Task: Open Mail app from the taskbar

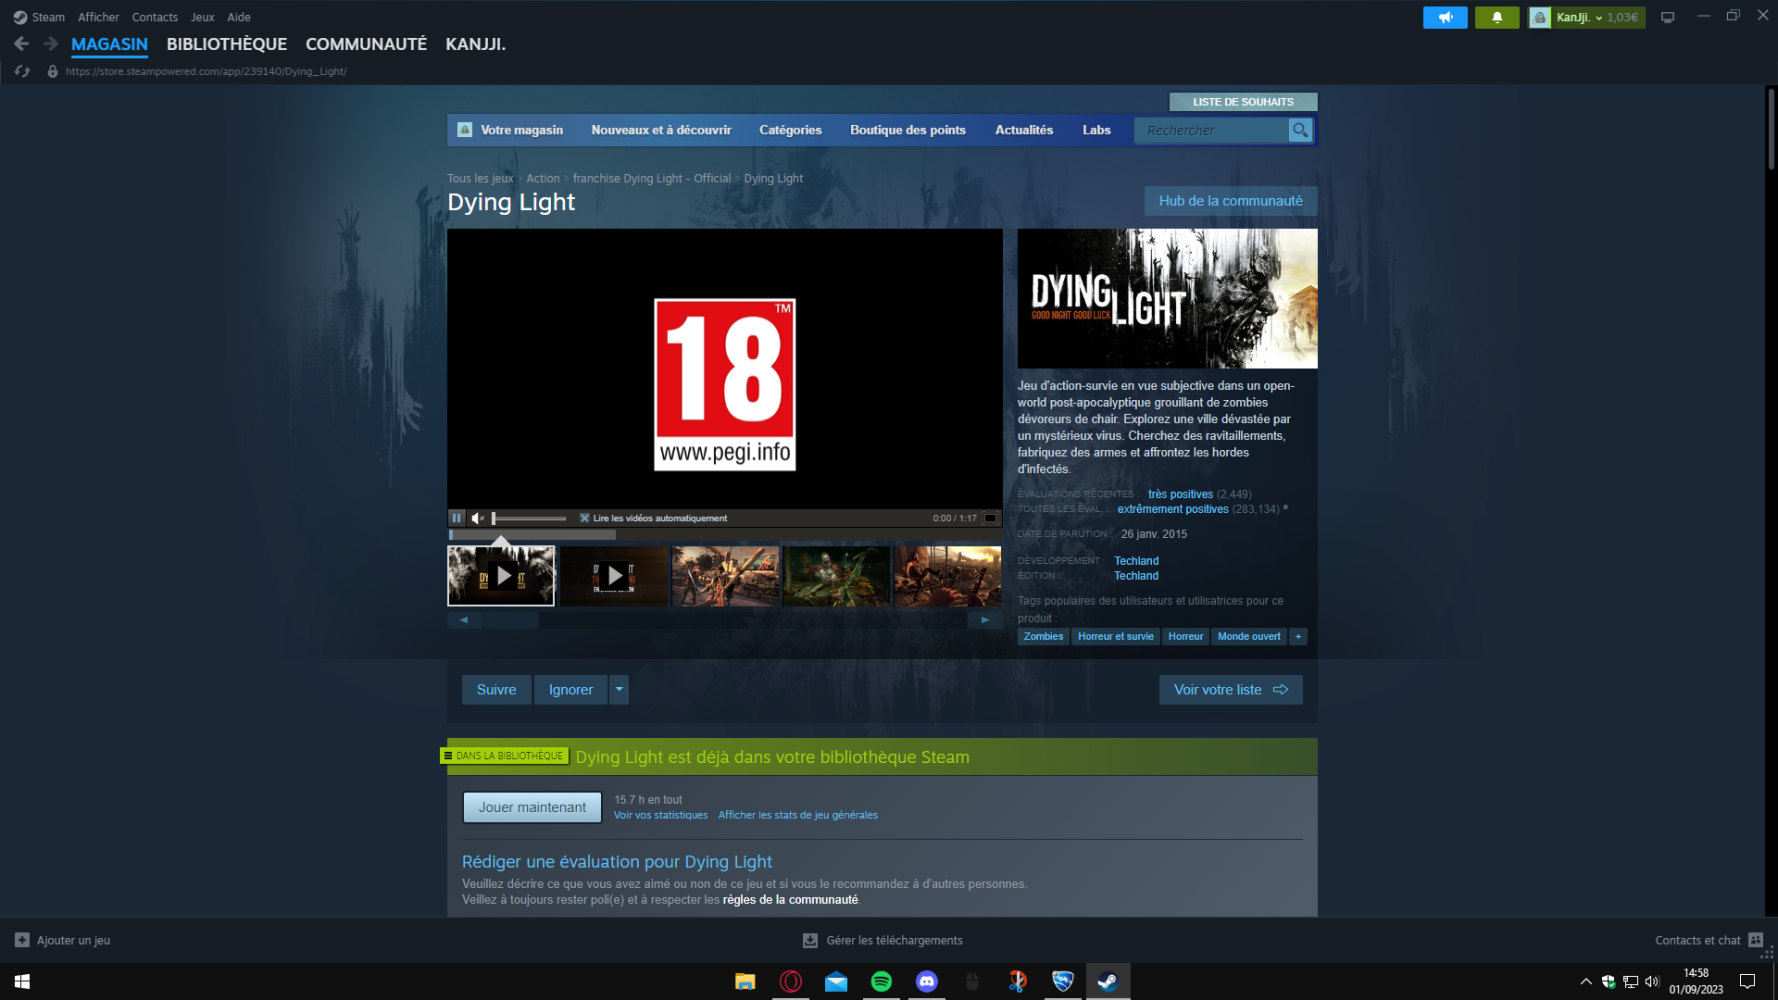Action: pyautogui.click(x=836, y=982)
